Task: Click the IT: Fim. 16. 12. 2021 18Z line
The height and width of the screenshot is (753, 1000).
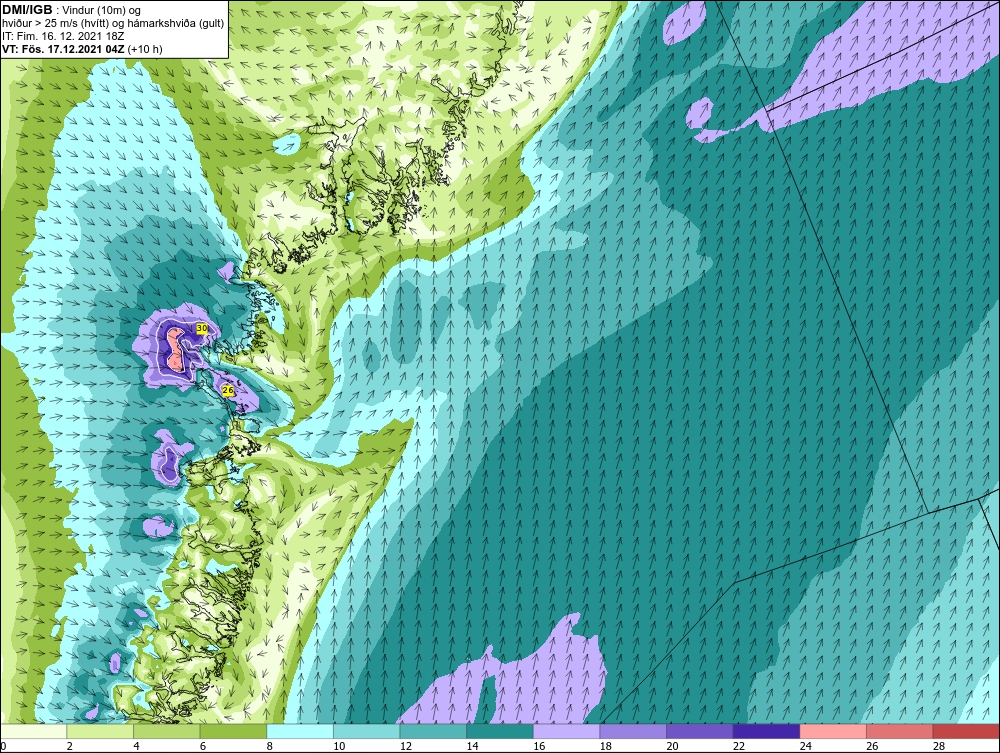Action: coord(63,36)
